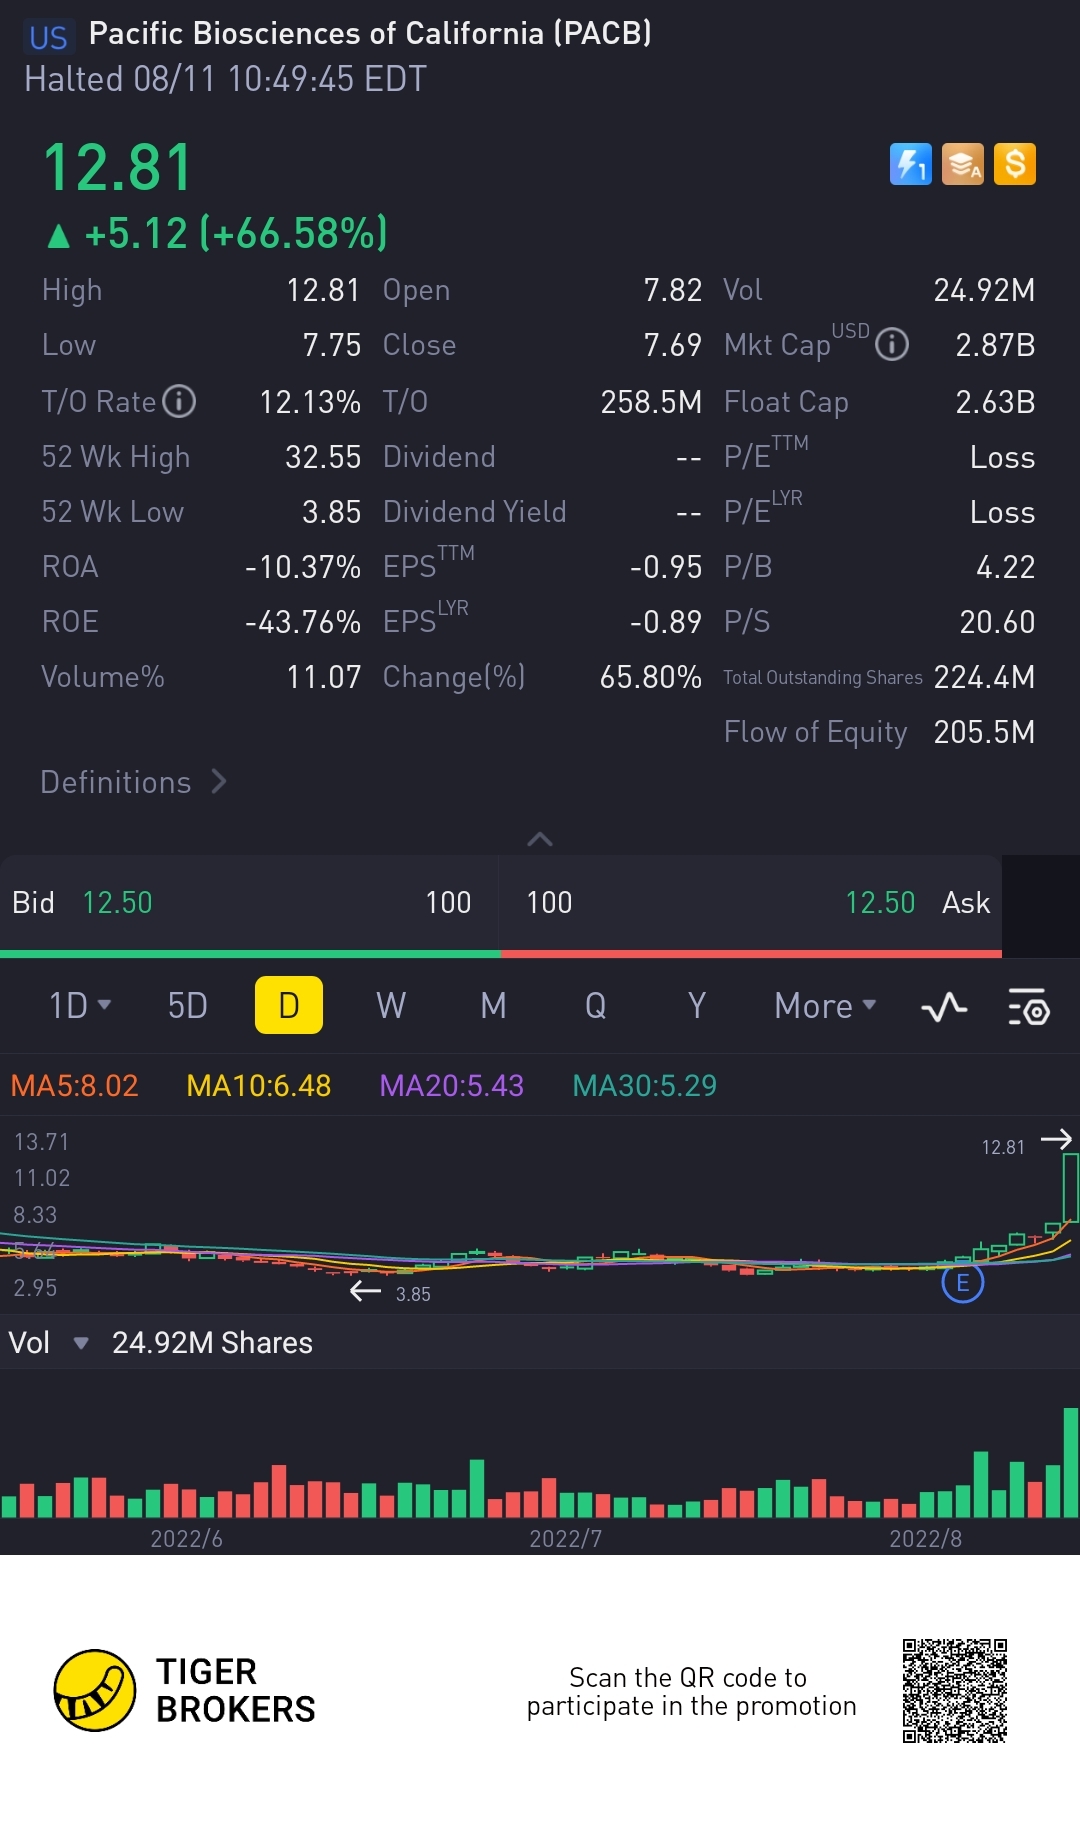
Task: Switch to Q quarterly chart
Action: pyautogui.click(x=595, y=1006)
